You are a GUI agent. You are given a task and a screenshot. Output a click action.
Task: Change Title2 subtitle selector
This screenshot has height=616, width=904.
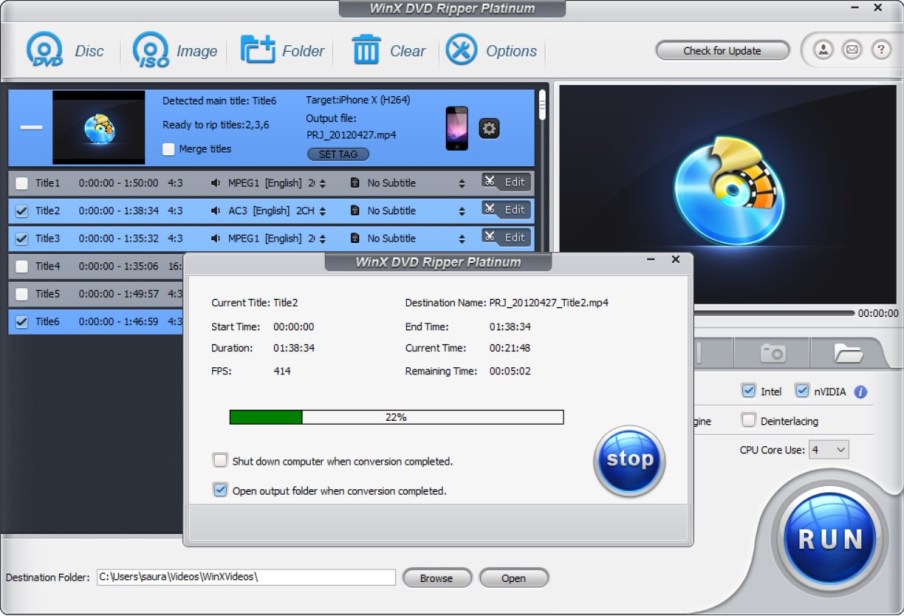[x=462, y=211]
